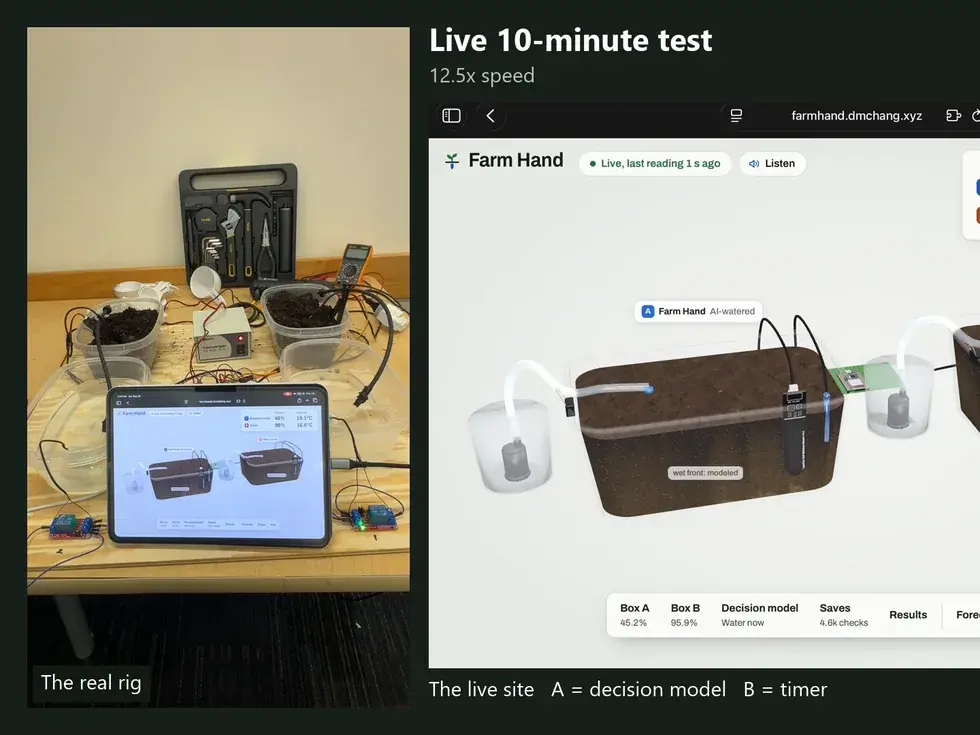Click the Listen button
Image resolution: width=980 pixels, height=735 pixels.
(772, 164)
